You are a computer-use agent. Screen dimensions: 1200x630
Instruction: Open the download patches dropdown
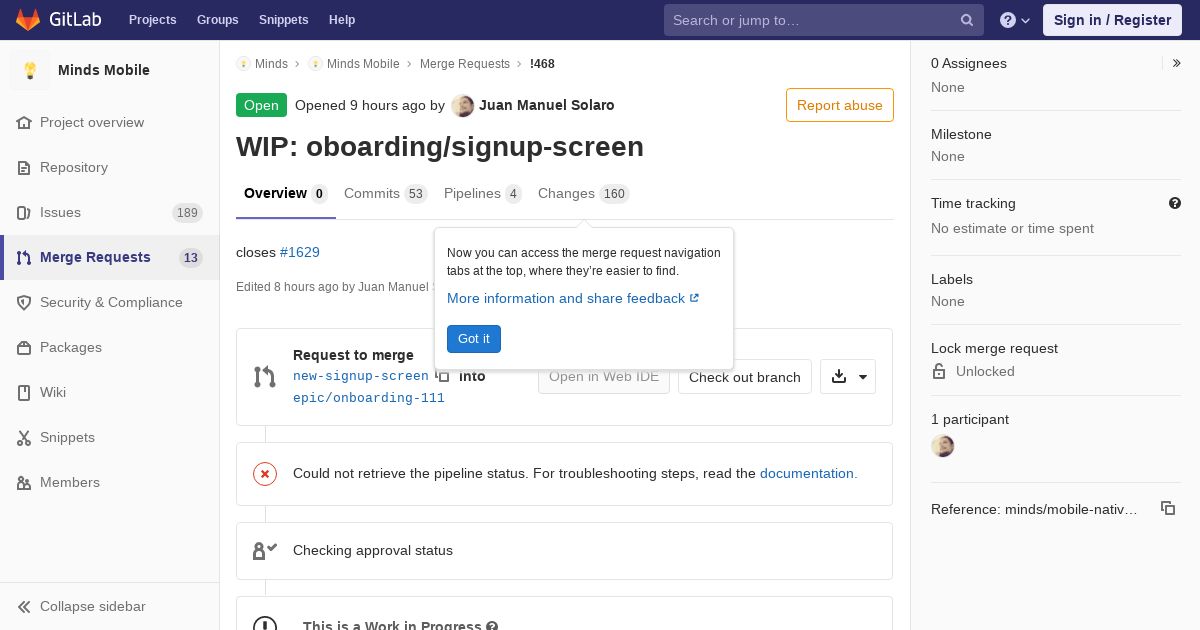(848, 377)
